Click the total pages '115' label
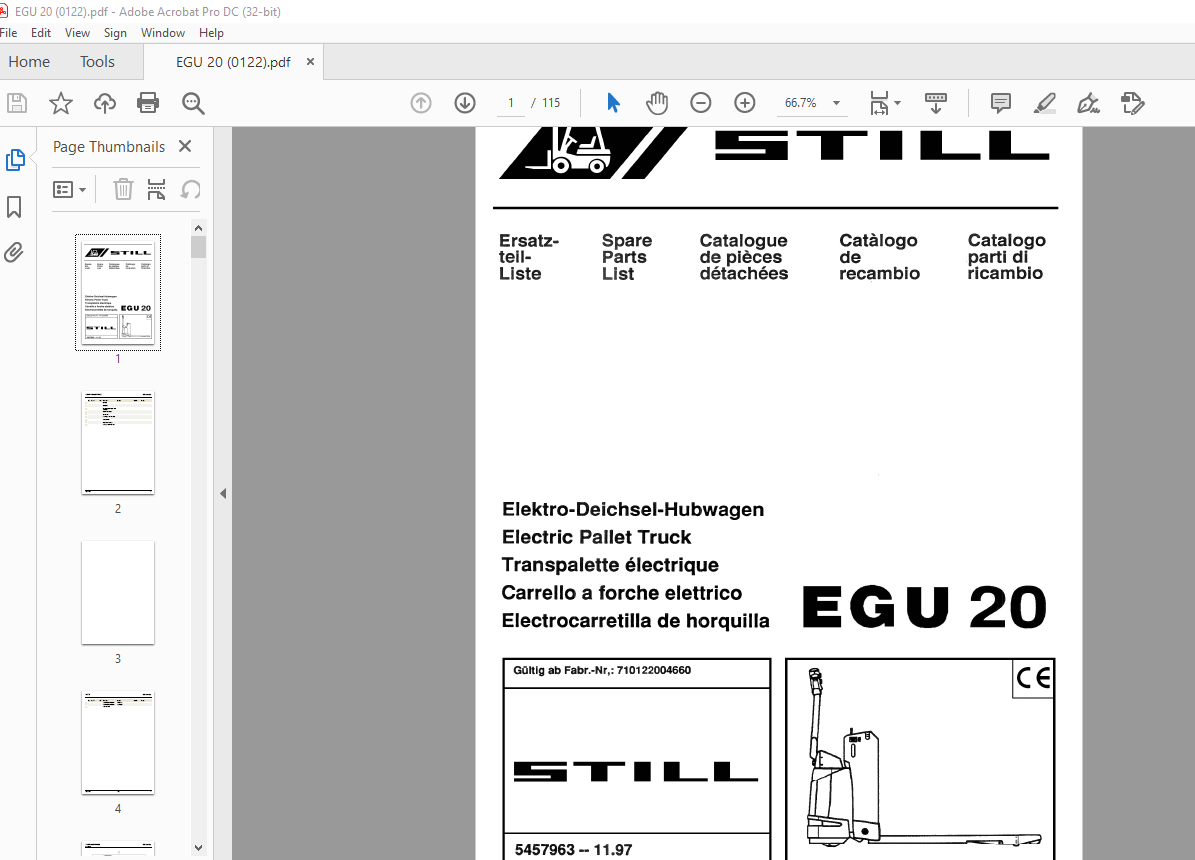 551,103
